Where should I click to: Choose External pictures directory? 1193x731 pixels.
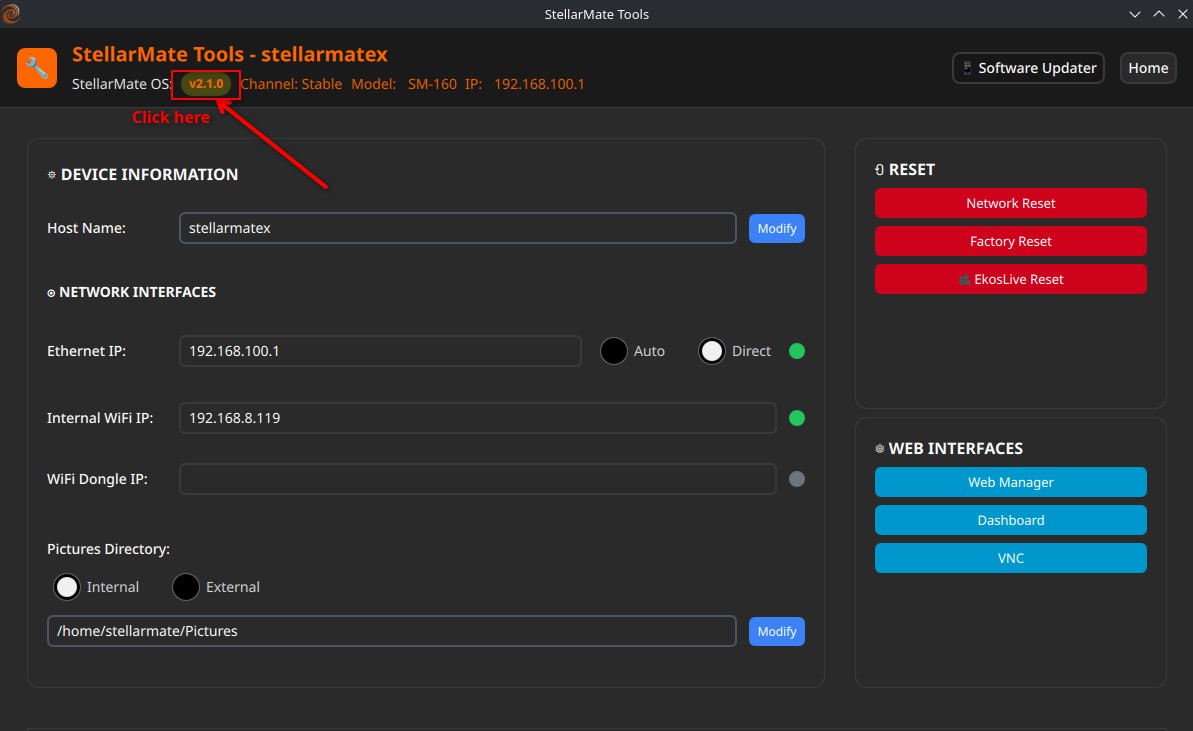[186, 586]
